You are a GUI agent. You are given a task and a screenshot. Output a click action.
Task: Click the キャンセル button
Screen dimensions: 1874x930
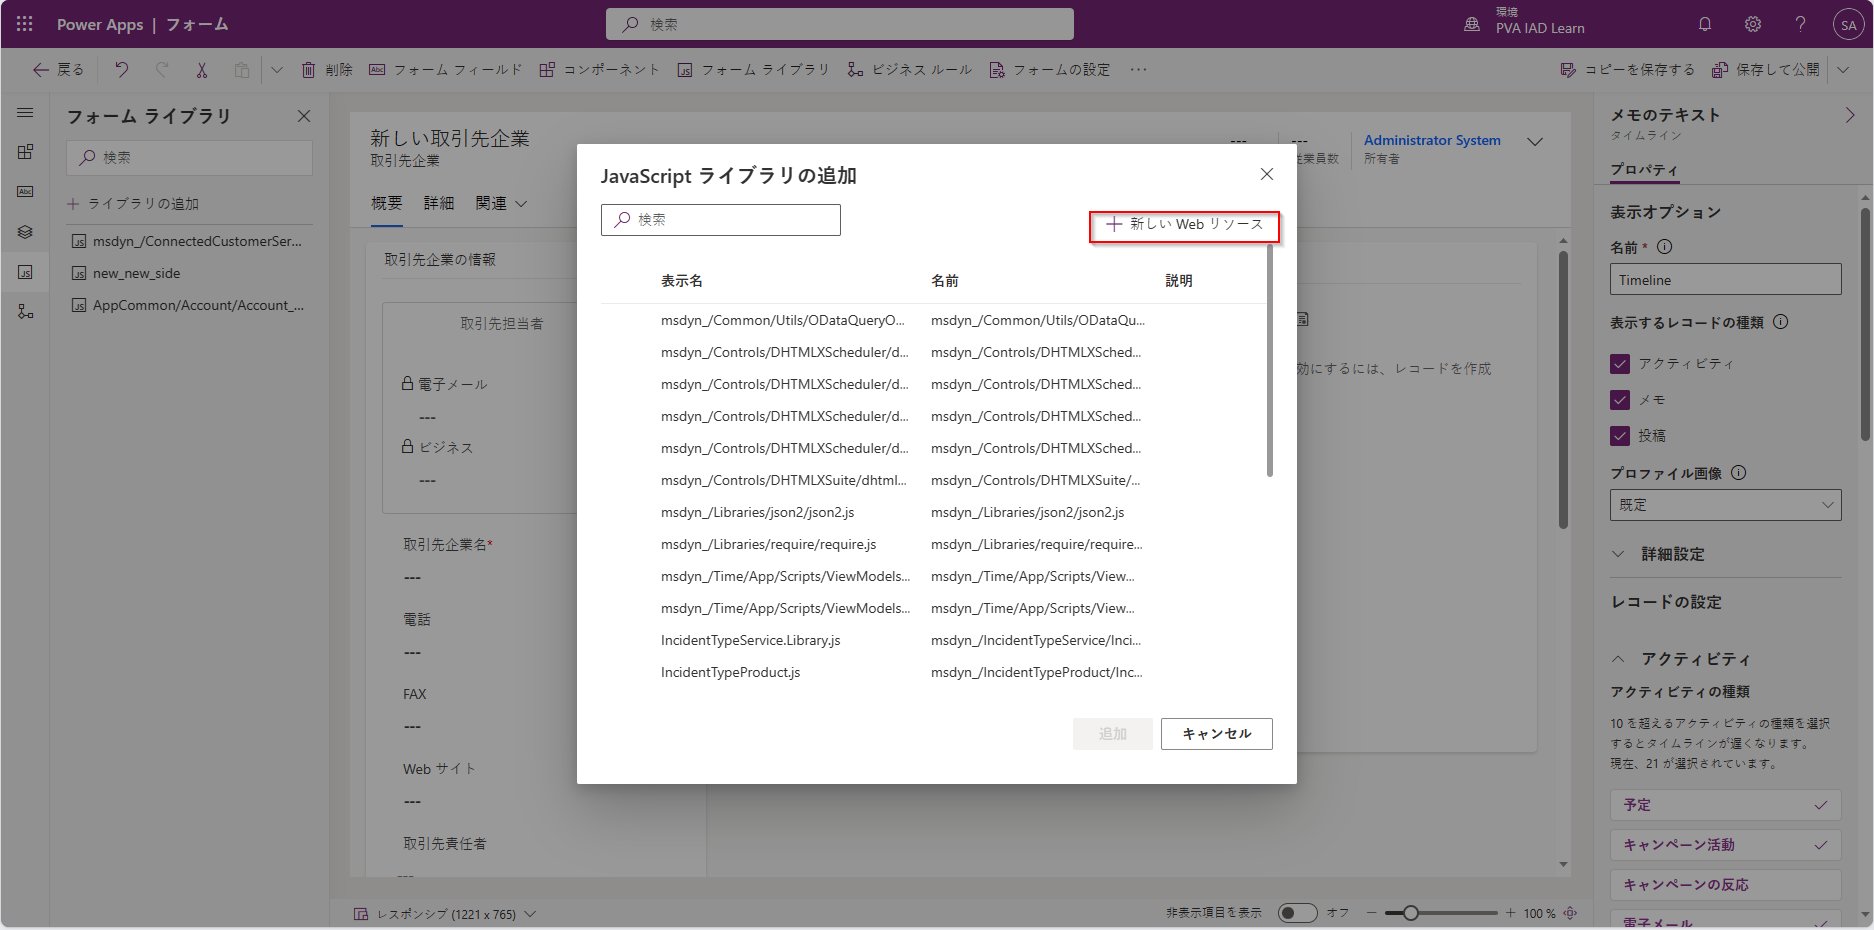click(1217, 734)
